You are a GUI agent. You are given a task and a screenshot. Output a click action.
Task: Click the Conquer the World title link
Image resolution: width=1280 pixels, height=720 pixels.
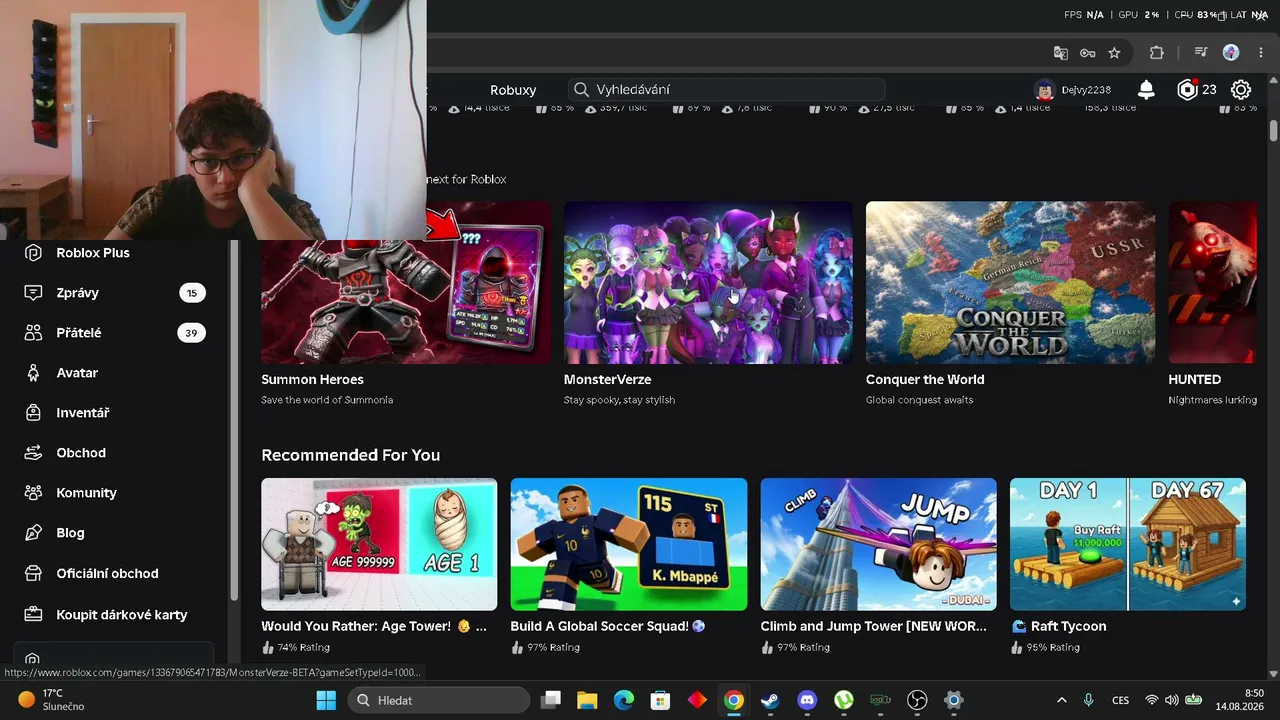click(x=925, y=380)
